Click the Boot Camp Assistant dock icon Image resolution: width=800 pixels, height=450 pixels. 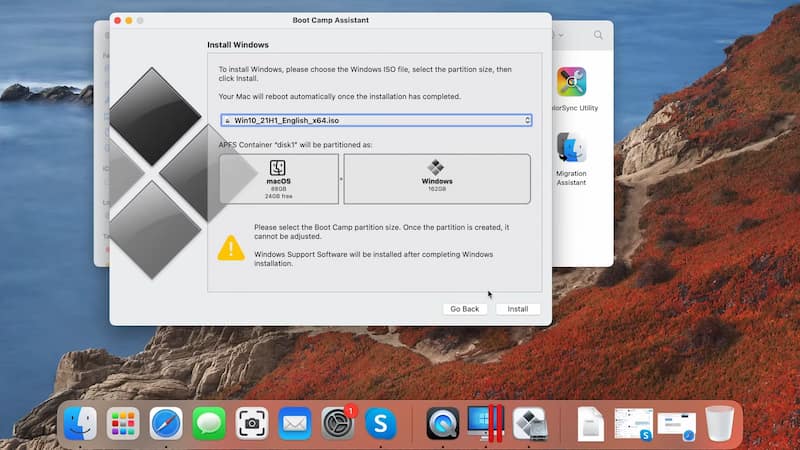(x=529, y=423)
